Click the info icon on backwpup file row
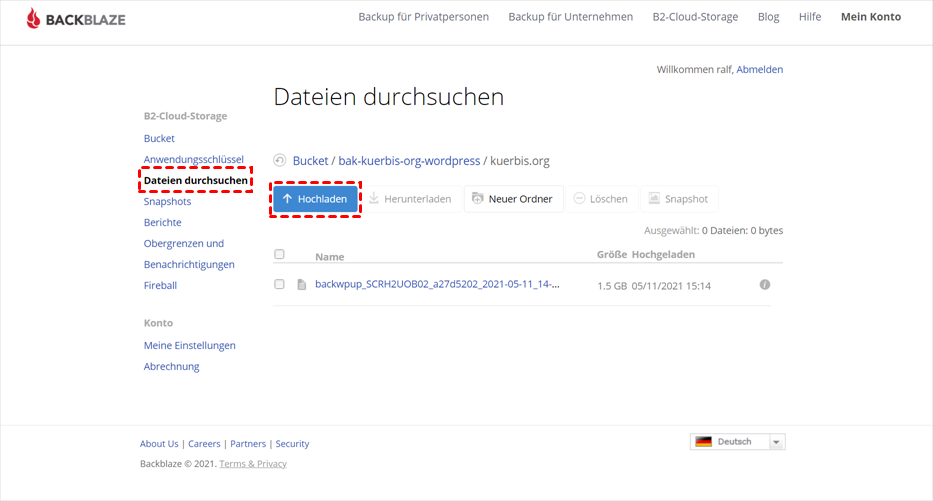Image resolution: width=933 pixels, height=501 pixels. 765,284
